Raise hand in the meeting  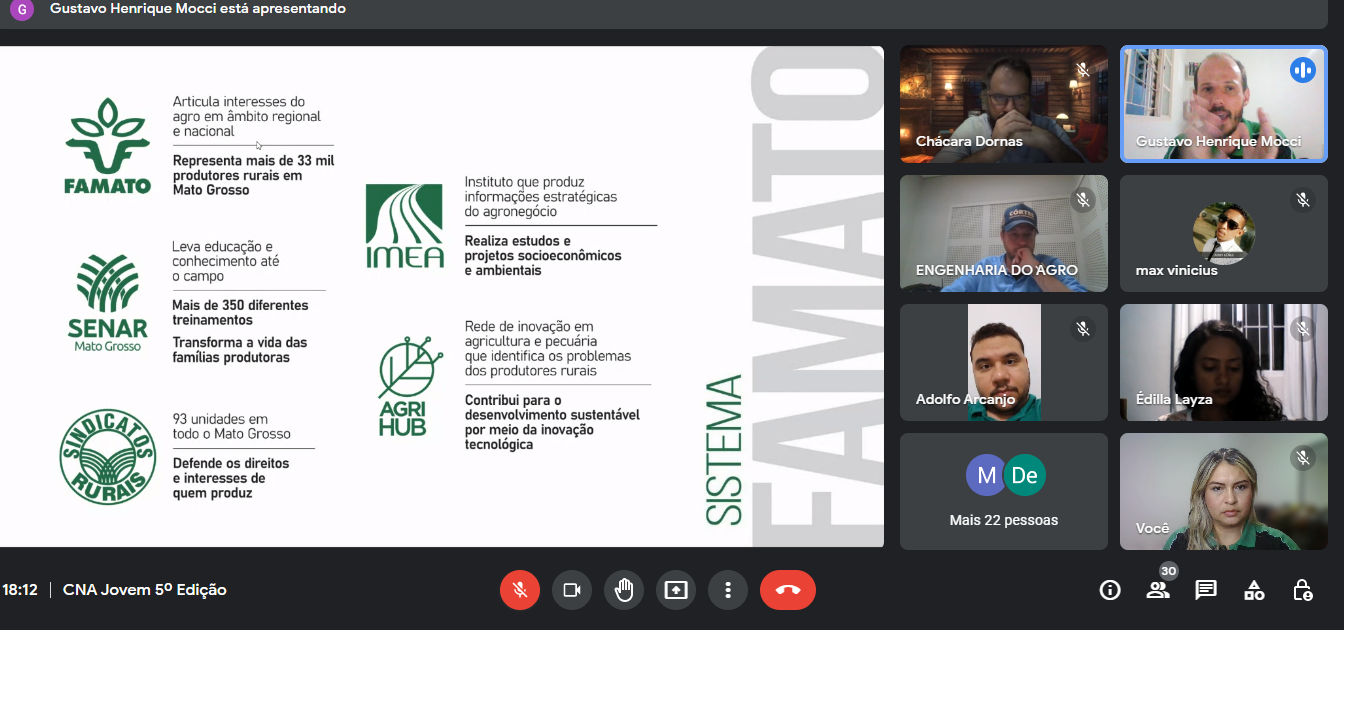[624, 590]
